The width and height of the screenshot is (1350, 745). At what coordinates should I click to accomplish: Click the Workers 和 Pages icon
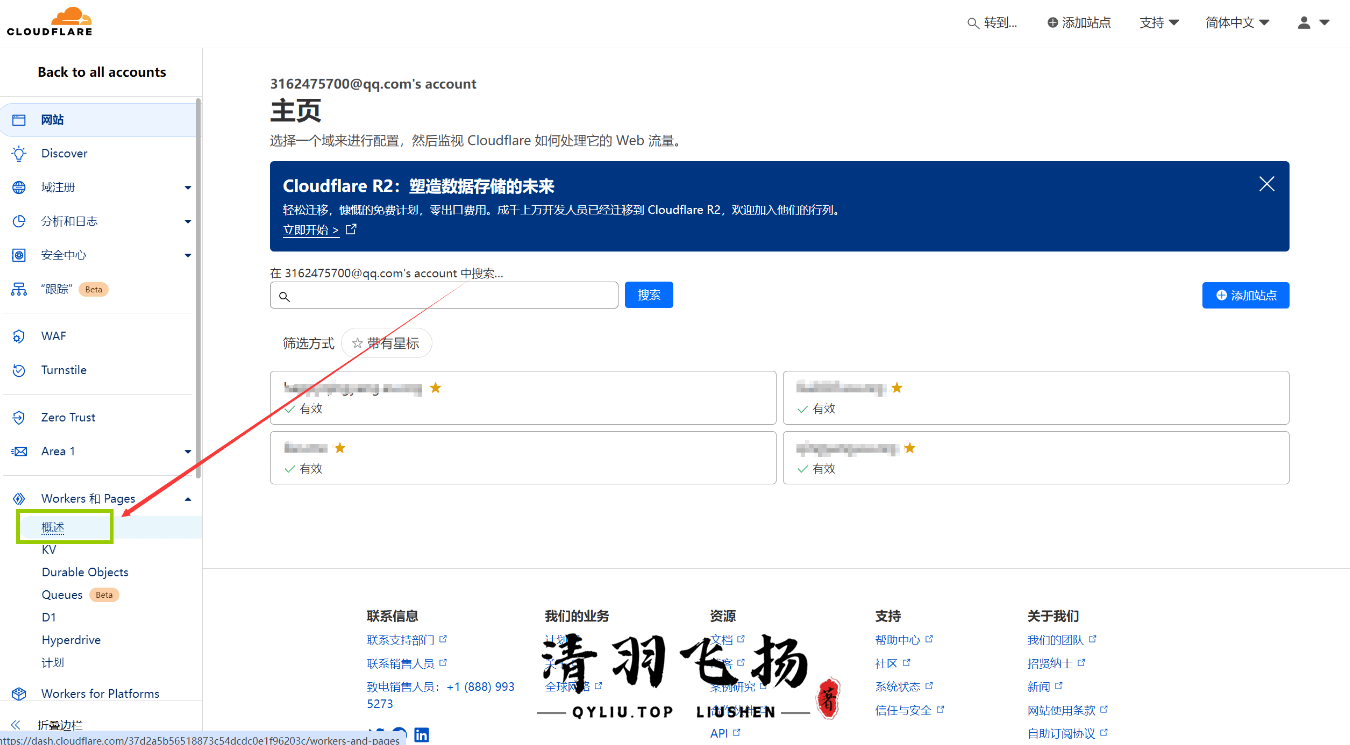(19, 498)
